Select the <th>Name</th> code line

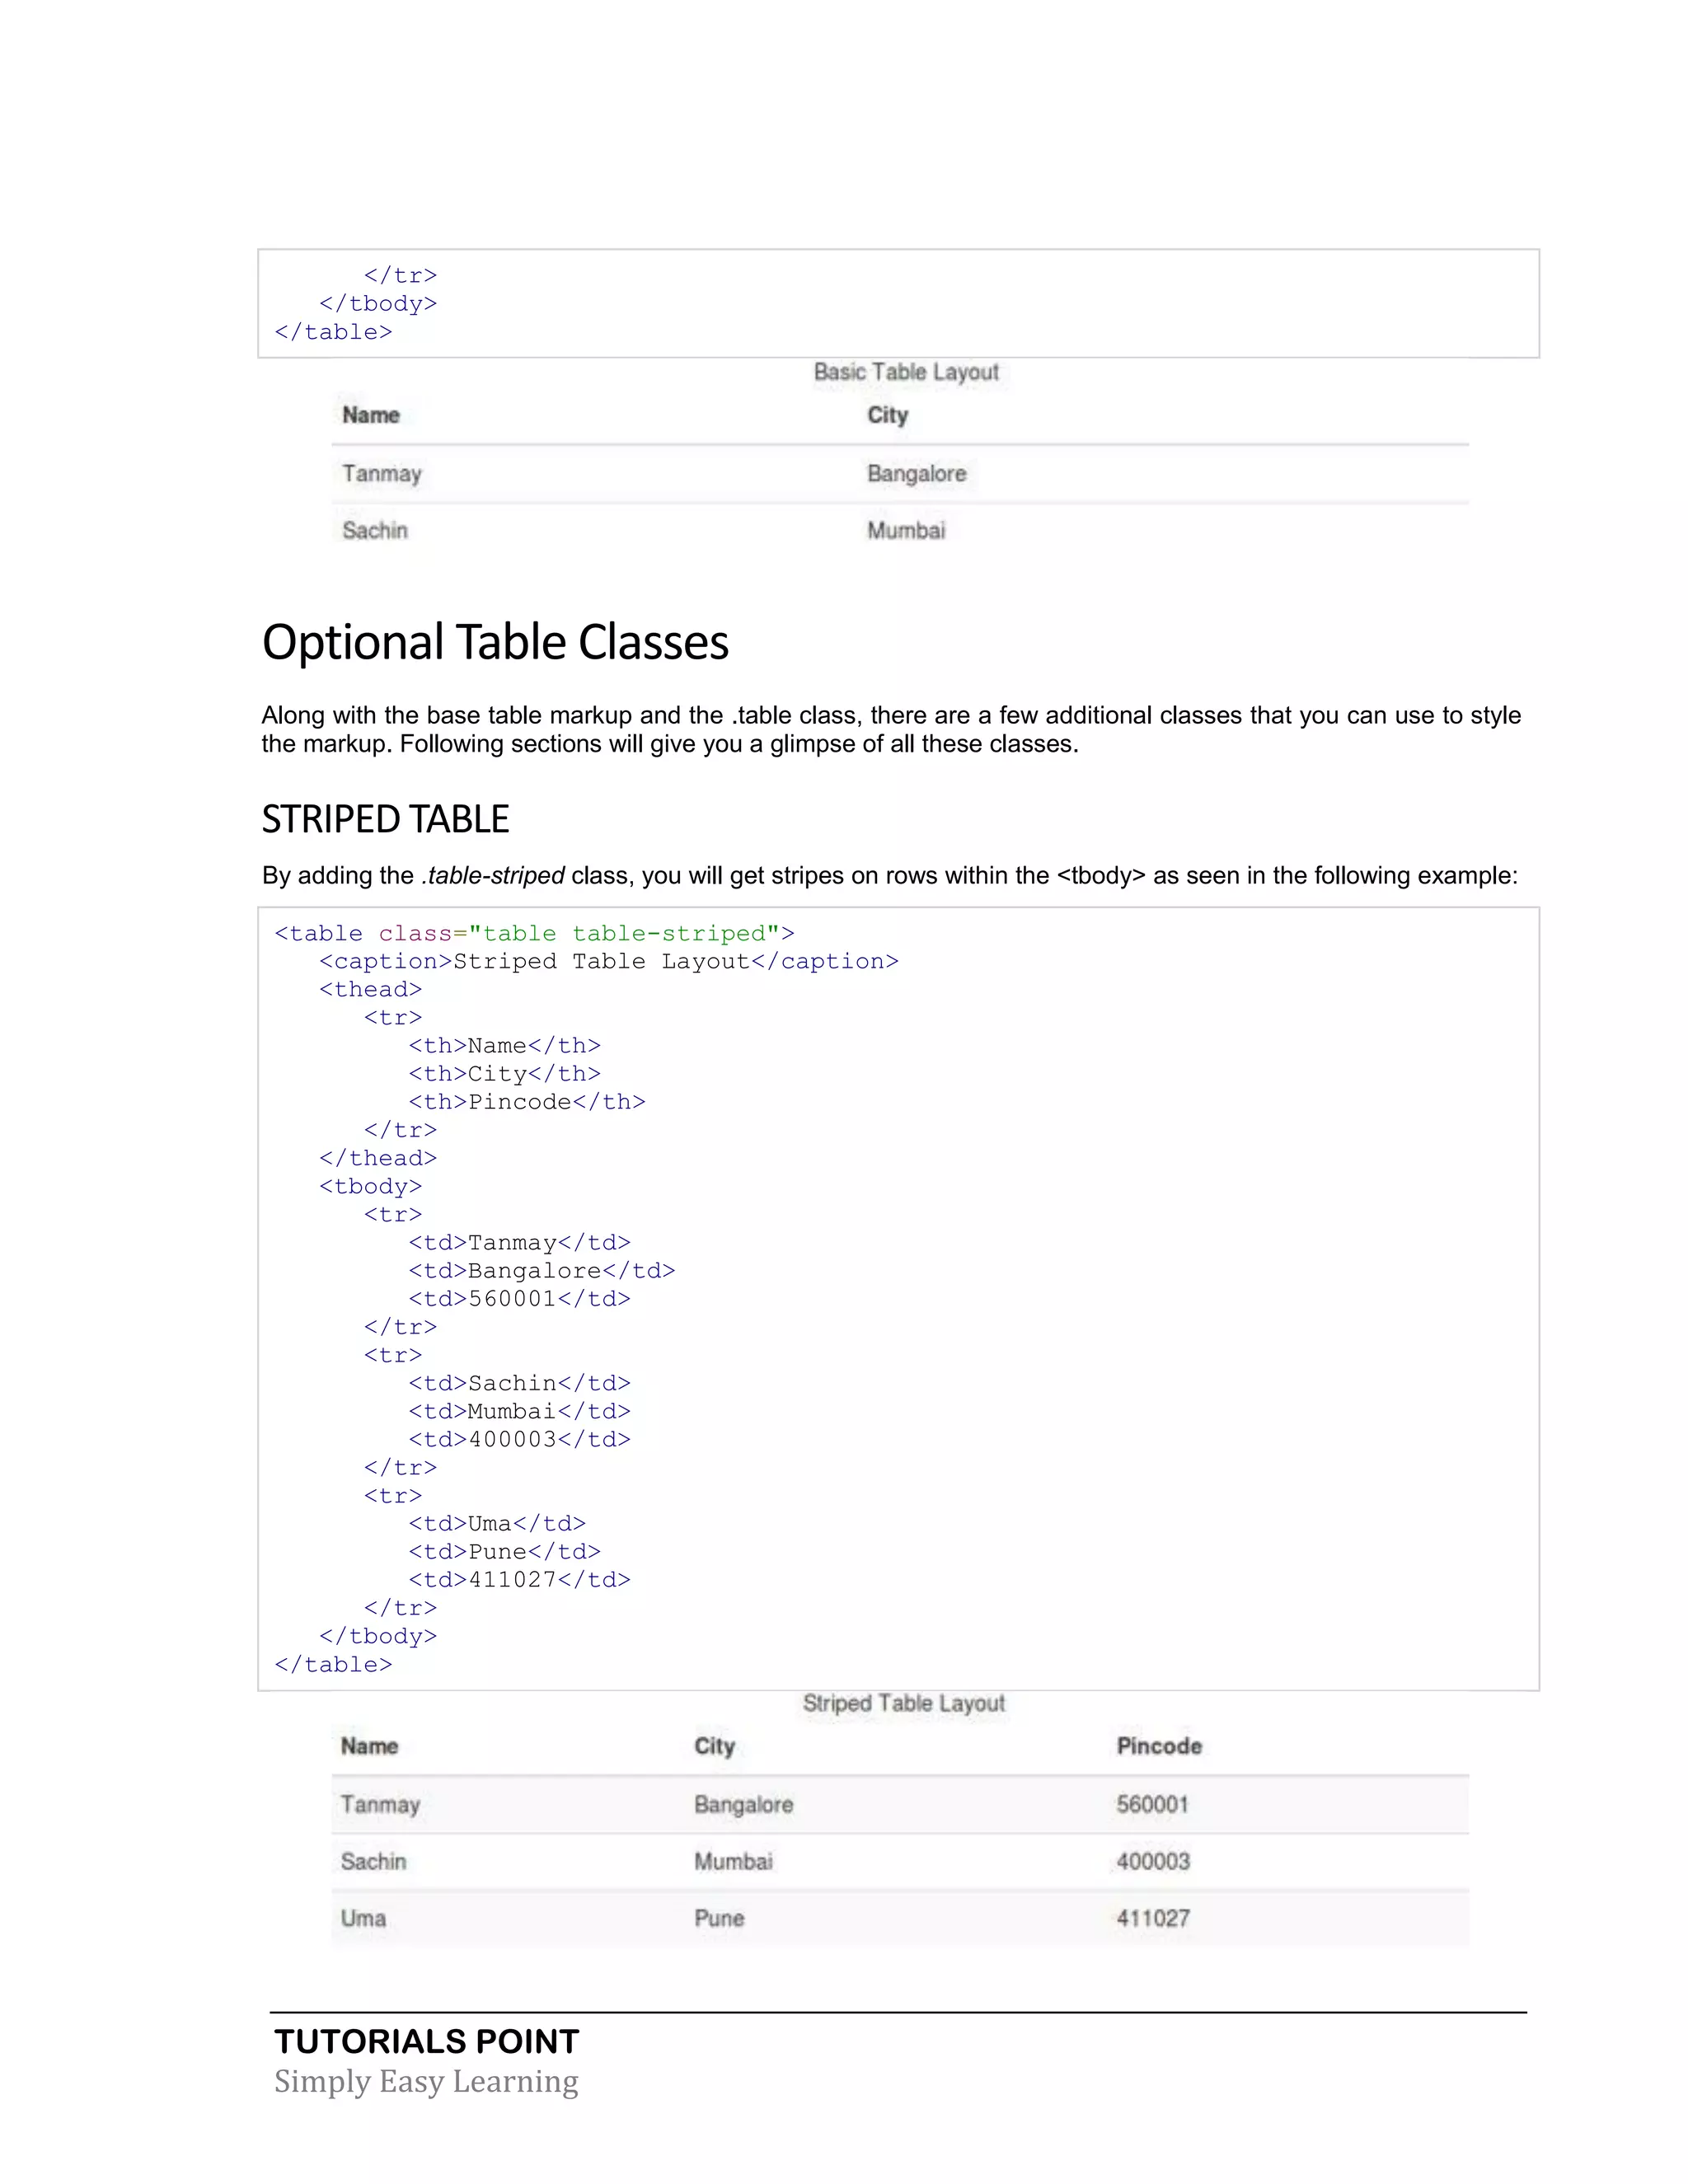[505, 1046]
